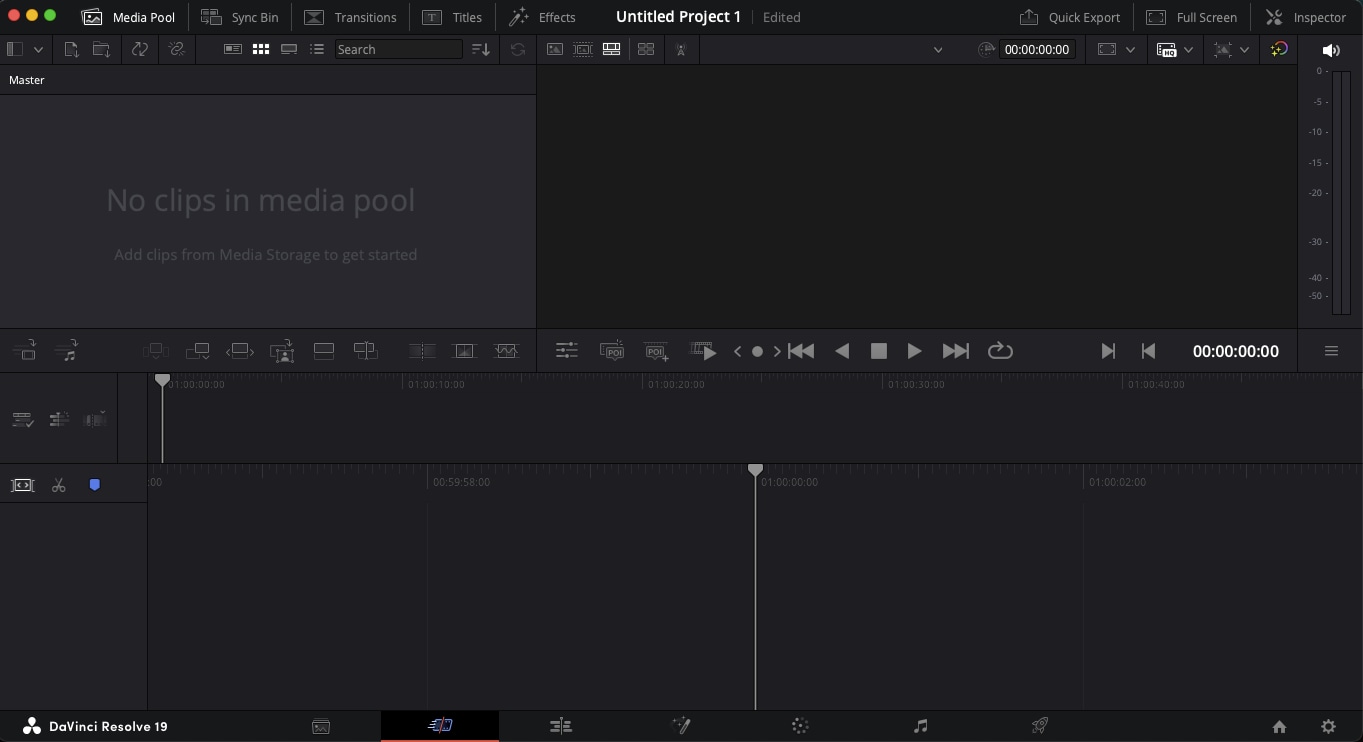Switch media pool to thumbnail view

click(261, 49)
